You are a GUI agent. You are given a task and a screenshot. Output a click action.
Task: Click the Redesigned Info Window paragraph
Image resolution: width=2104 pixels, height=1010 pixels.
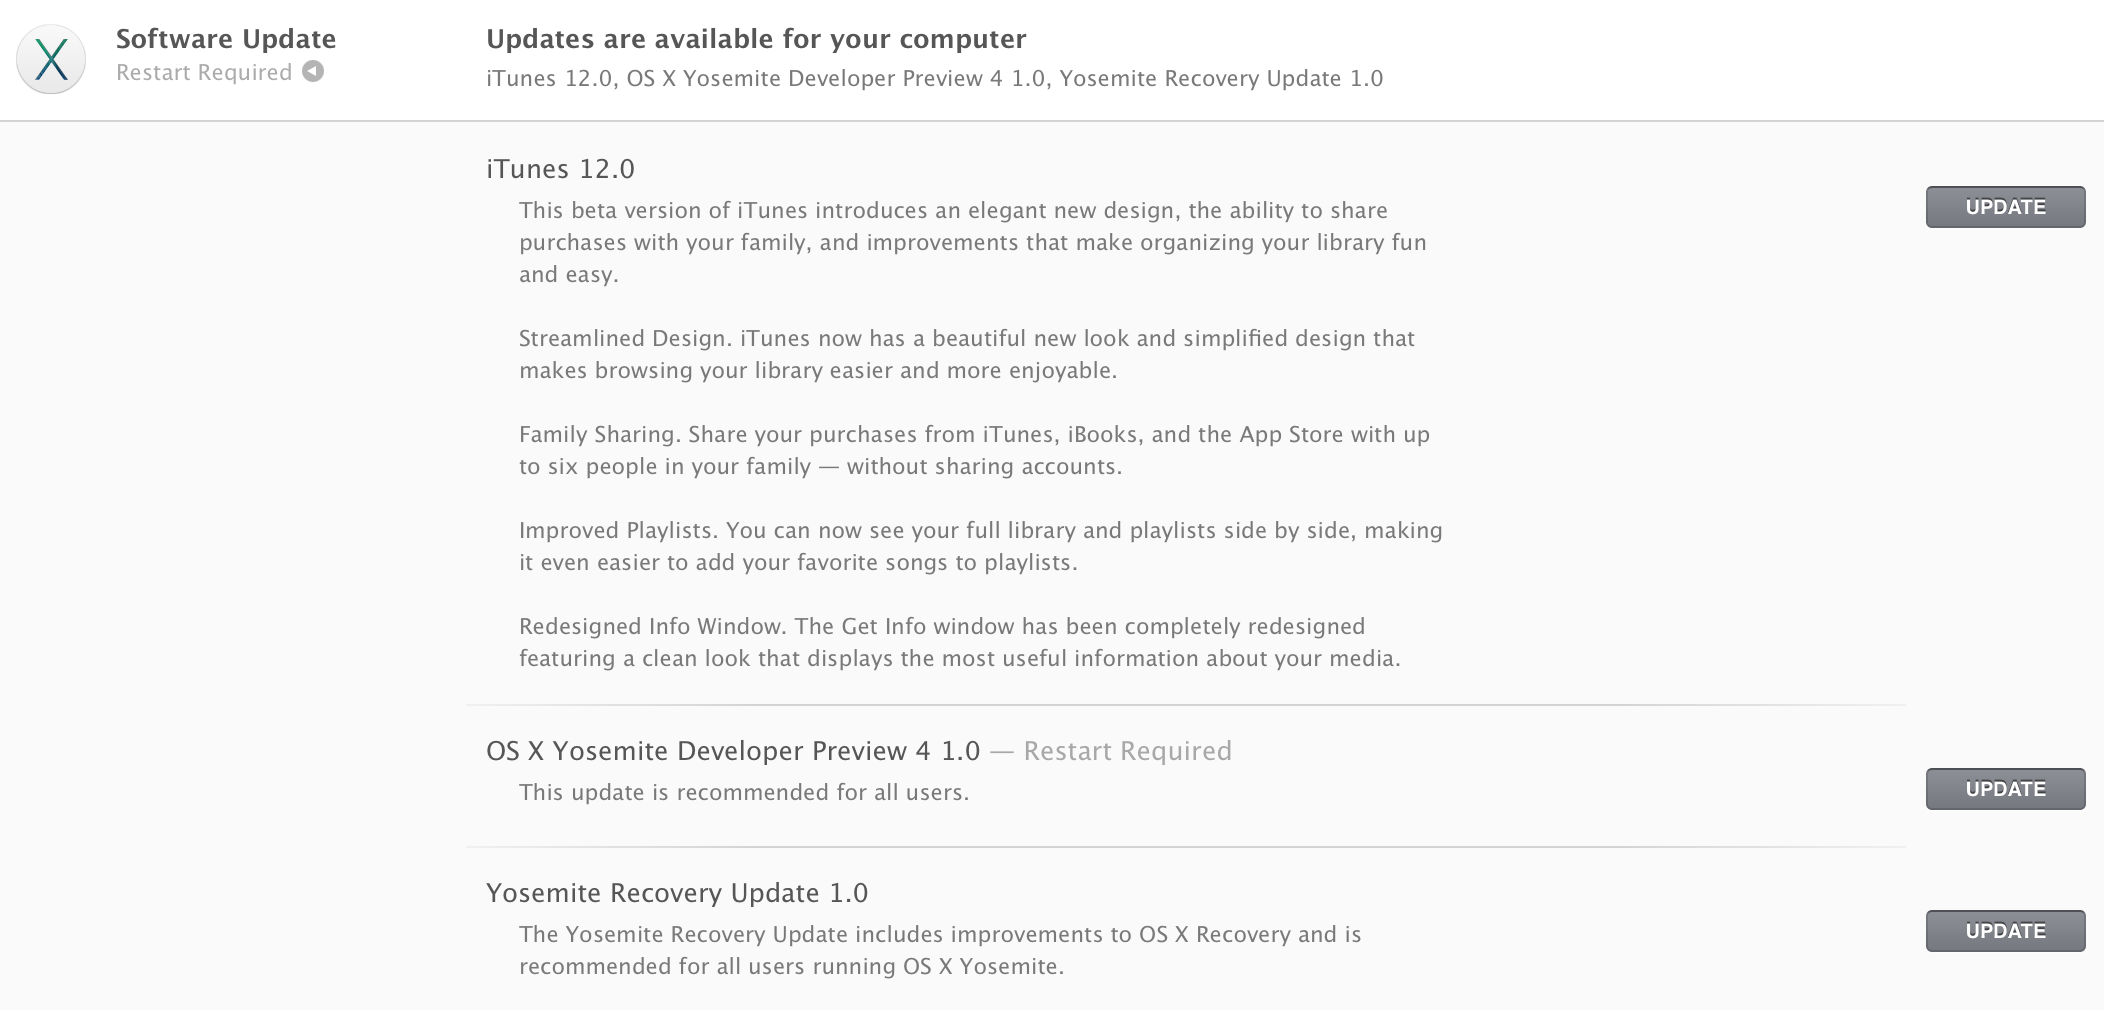[x=959, y=642]
